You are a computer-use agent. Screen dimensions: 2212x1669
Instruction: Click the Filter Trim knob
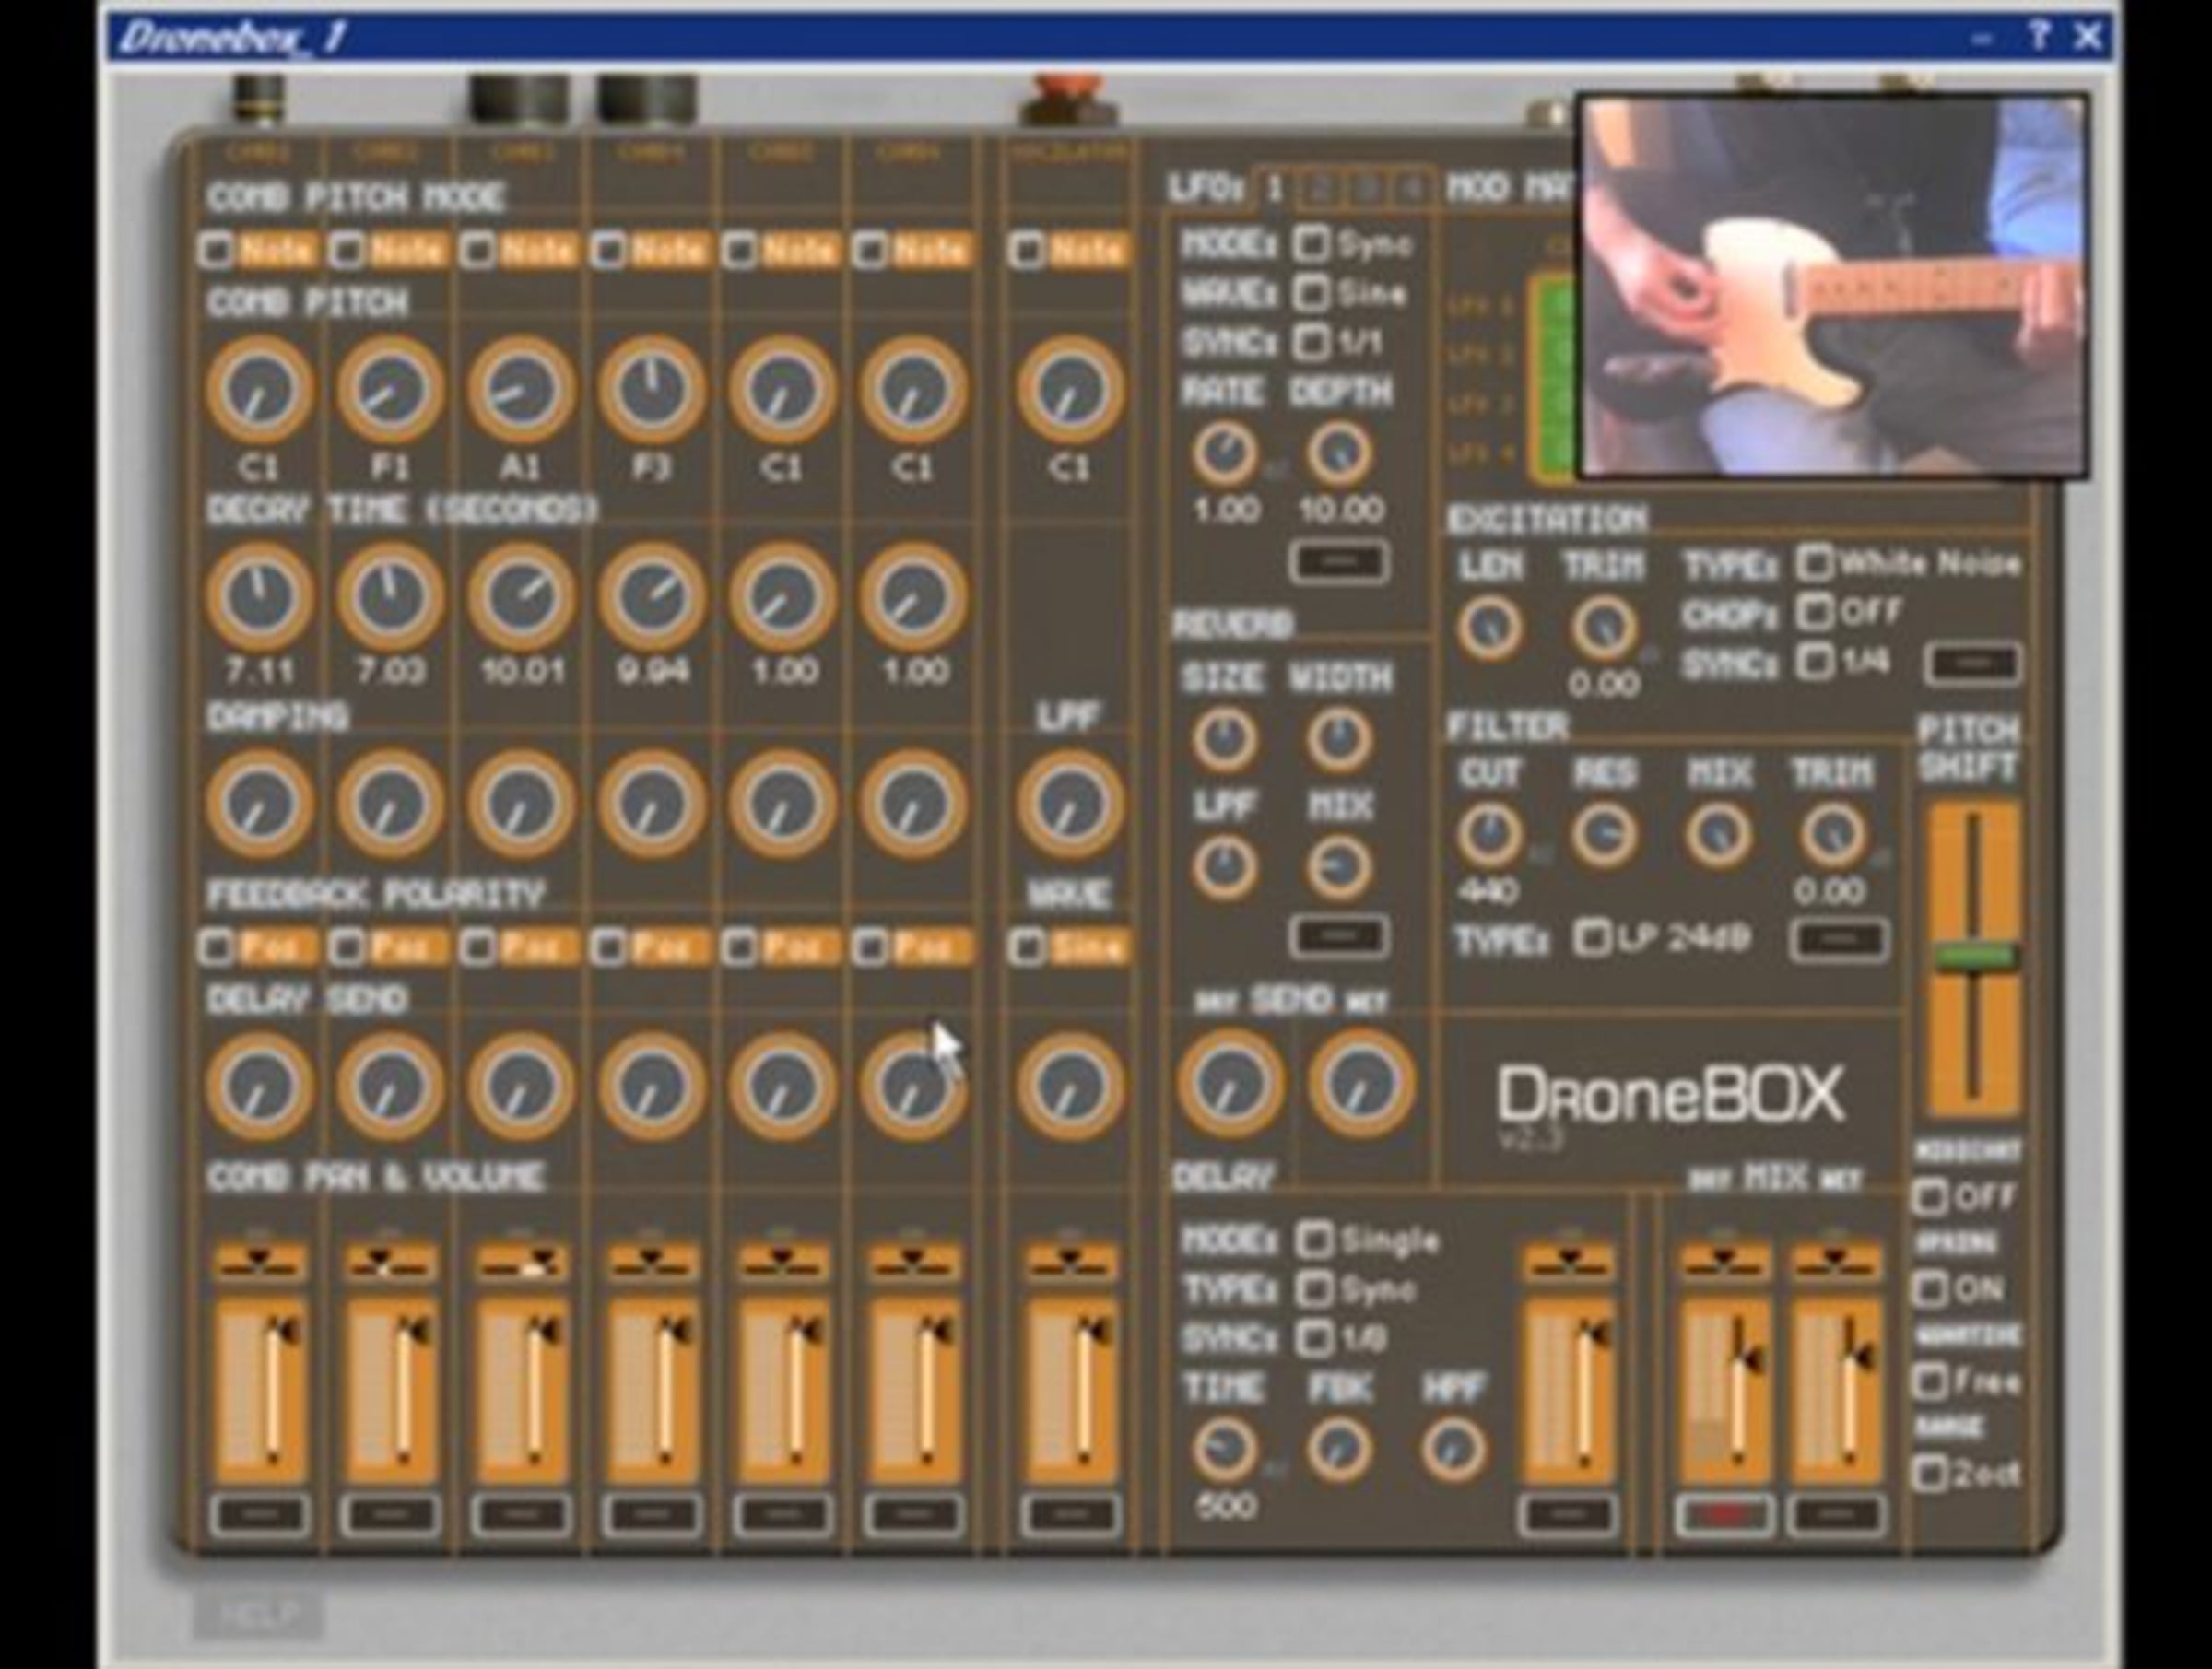coord(1833,835)
